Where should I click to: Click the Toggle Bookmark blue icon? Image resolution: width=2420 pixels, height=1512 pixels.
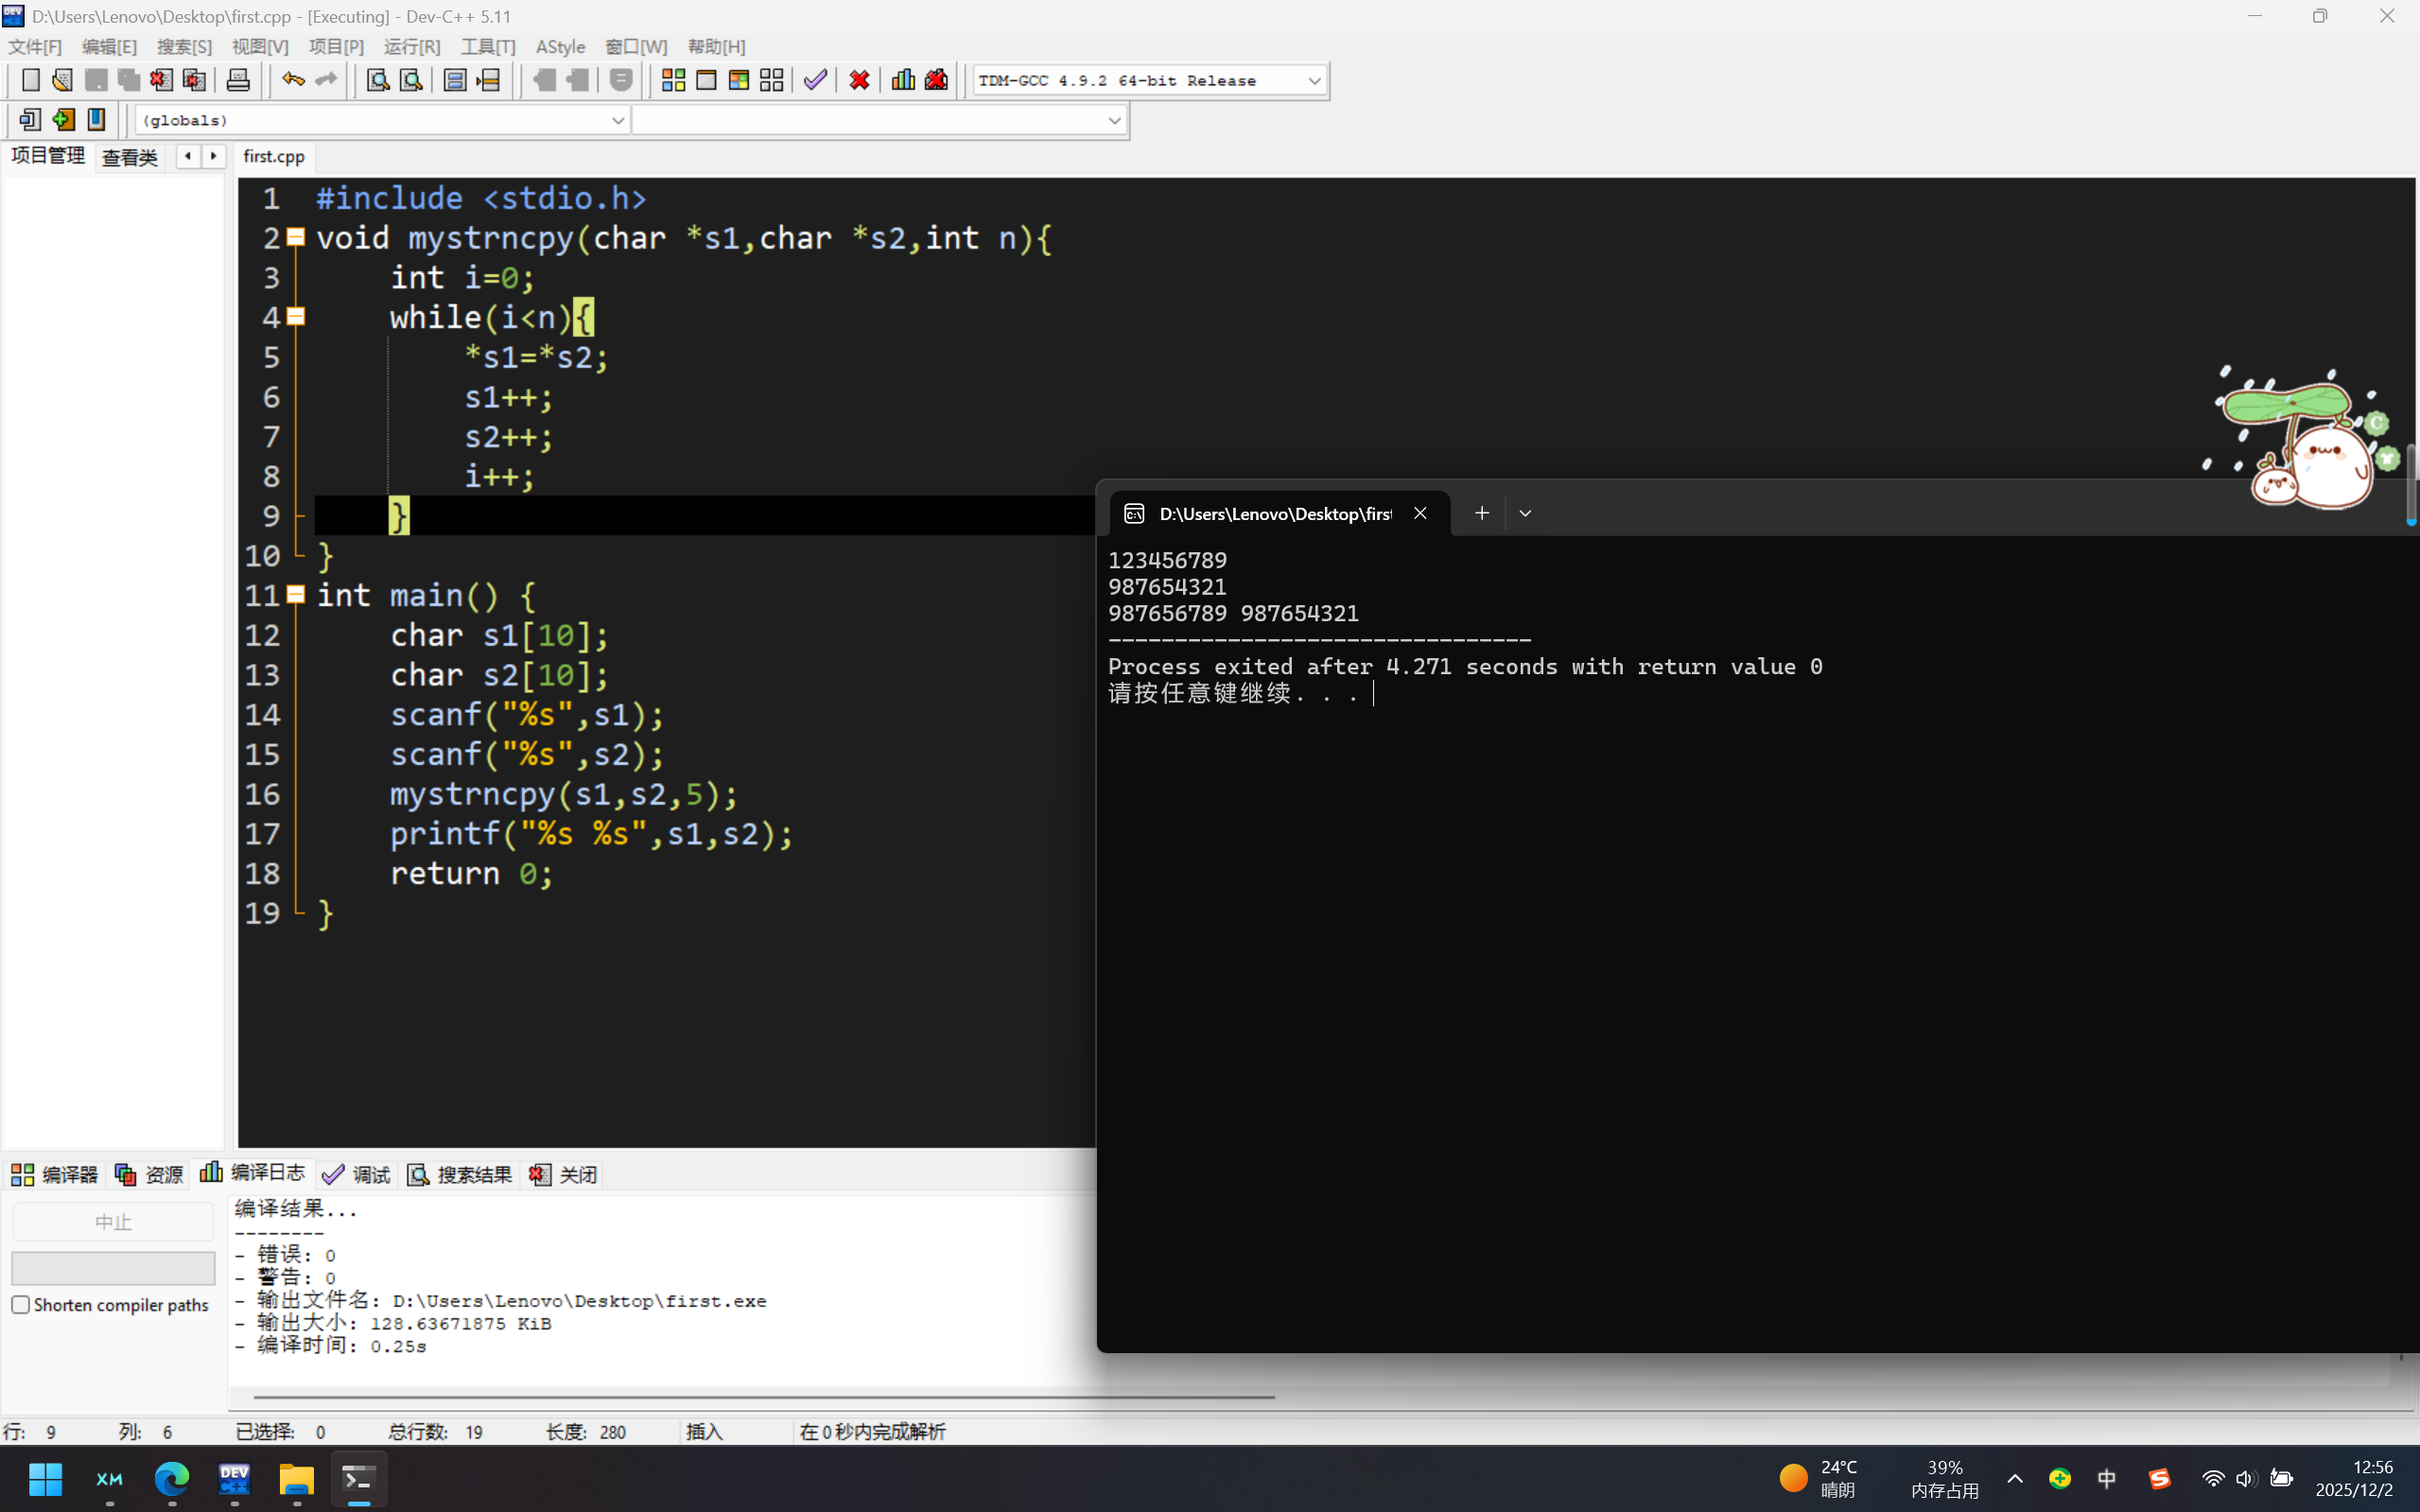pos(96,120)
